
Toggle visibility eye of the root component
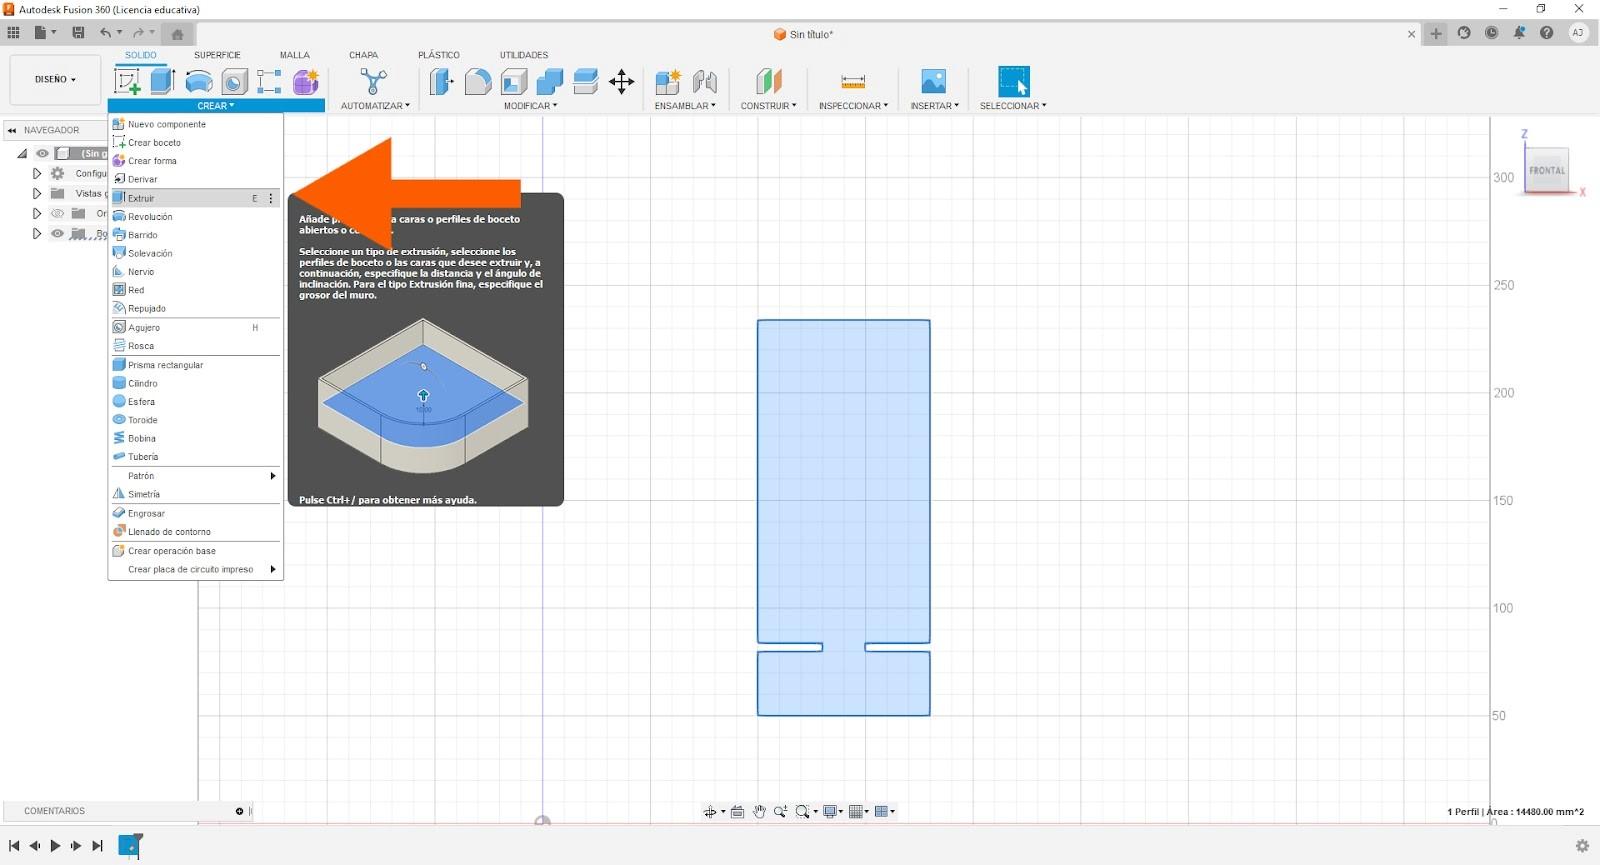42,154
